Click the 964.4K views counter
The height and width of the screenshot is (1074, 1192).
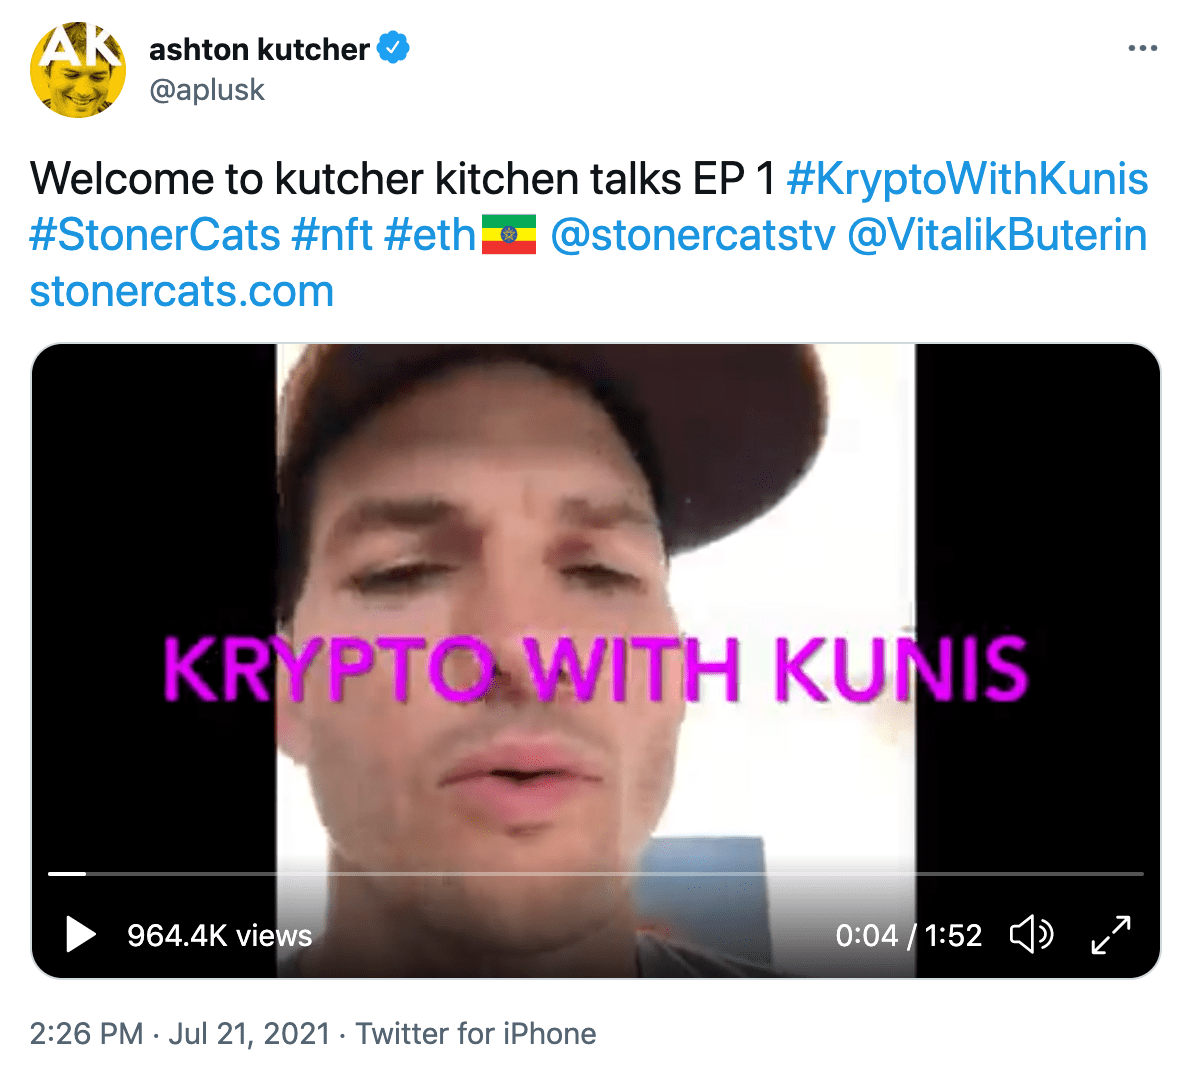tap(220, 936)
